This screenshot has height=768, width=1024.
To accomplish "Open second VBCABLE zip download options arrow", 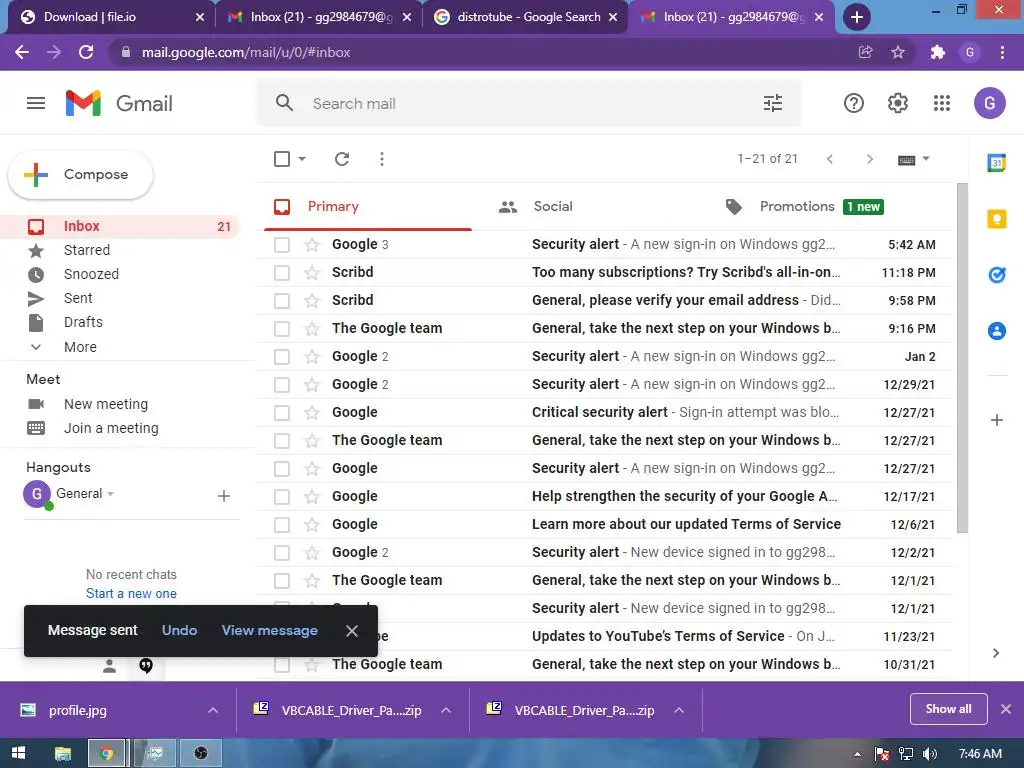I will pyautogui.click(x=679, y=710).
